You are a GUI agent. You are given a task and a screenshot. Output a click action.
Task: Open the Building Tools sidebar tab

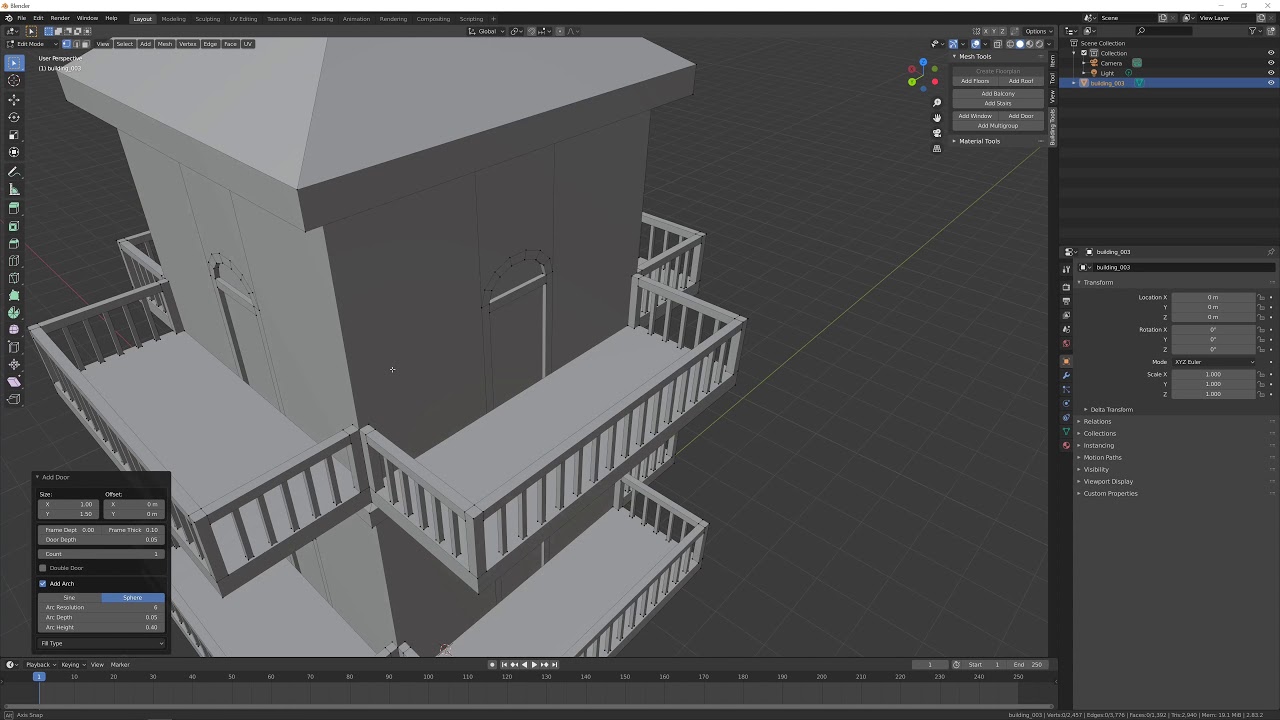[1052, 127]
